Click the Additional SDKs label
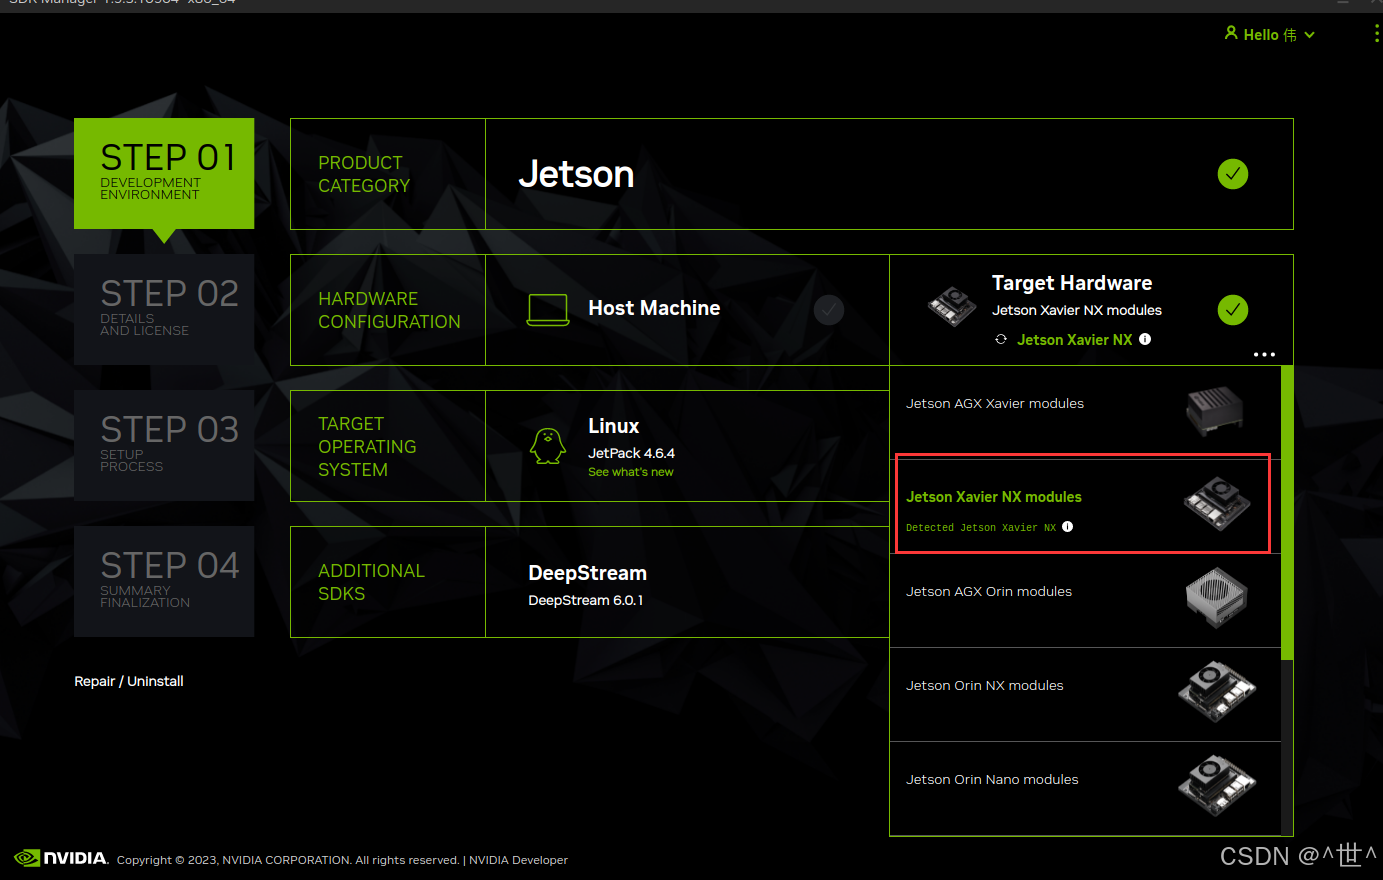 (x=371, y=582)
